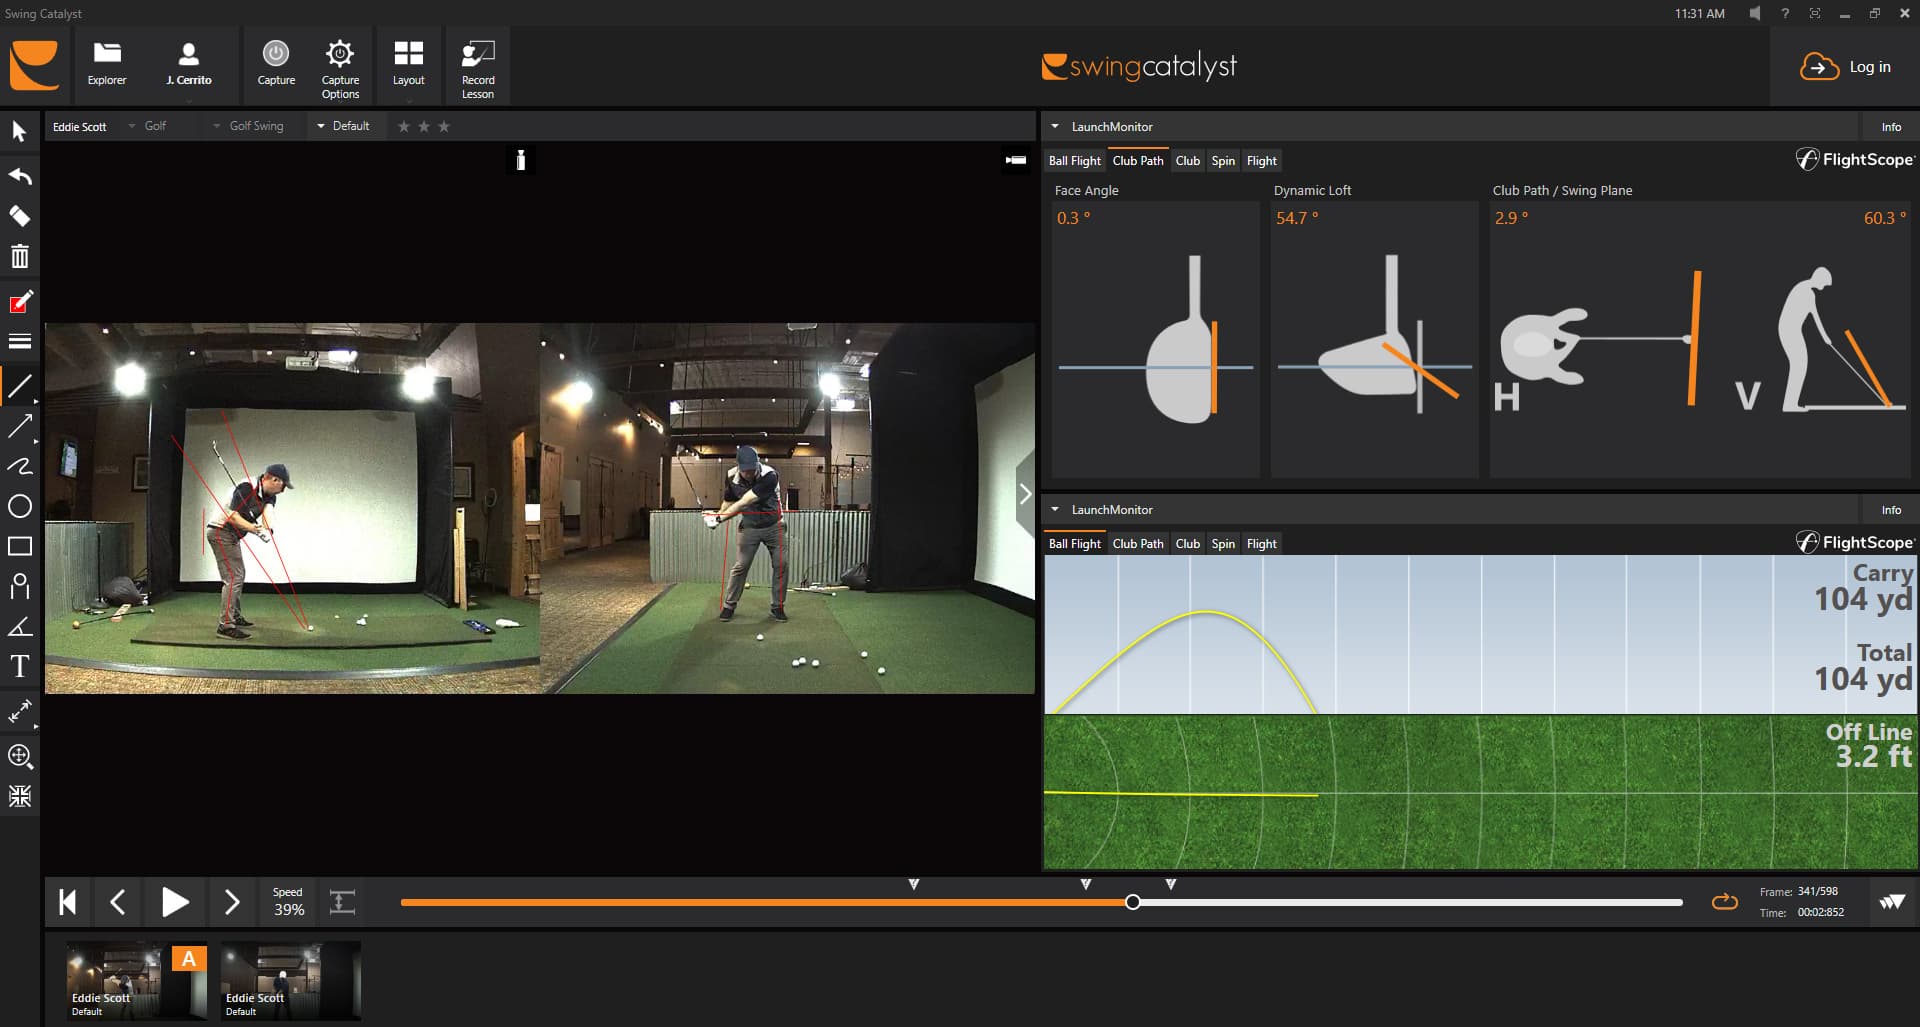Open the Explorer folder icon
Viewport: 1920px width, 1027px height.
click(107, 65)
